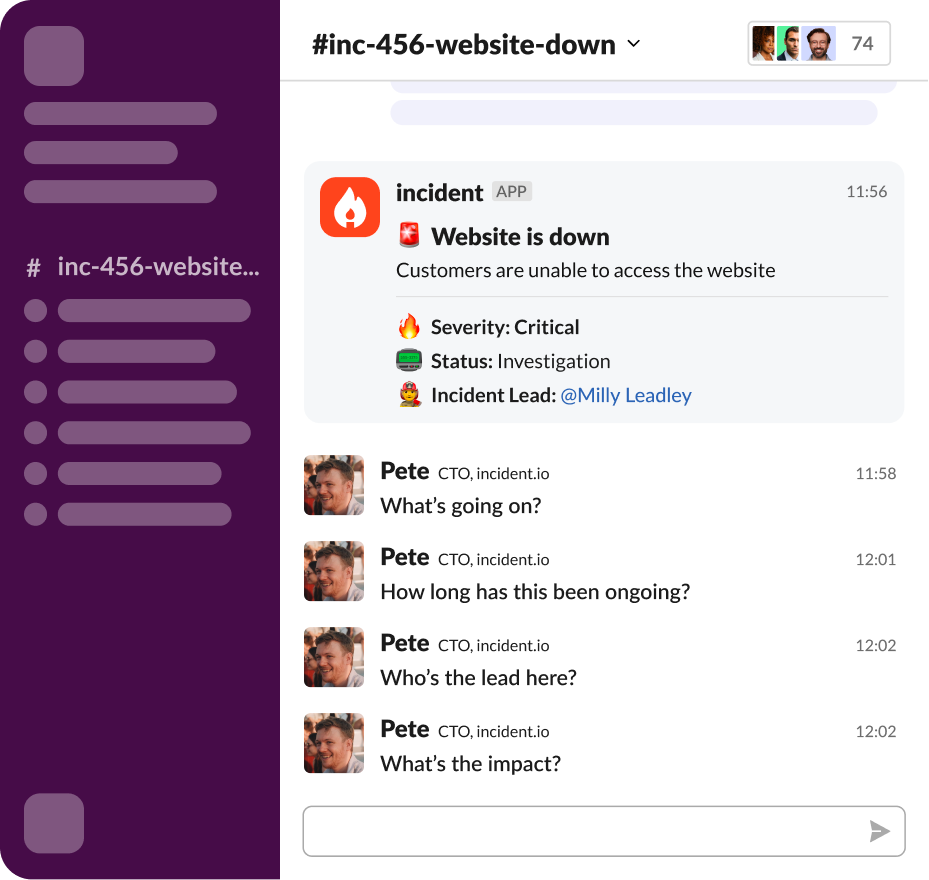Expand the channel name dropdown chevron
Viewport: 929px width, 880px height.
click(x=634, y=43)
